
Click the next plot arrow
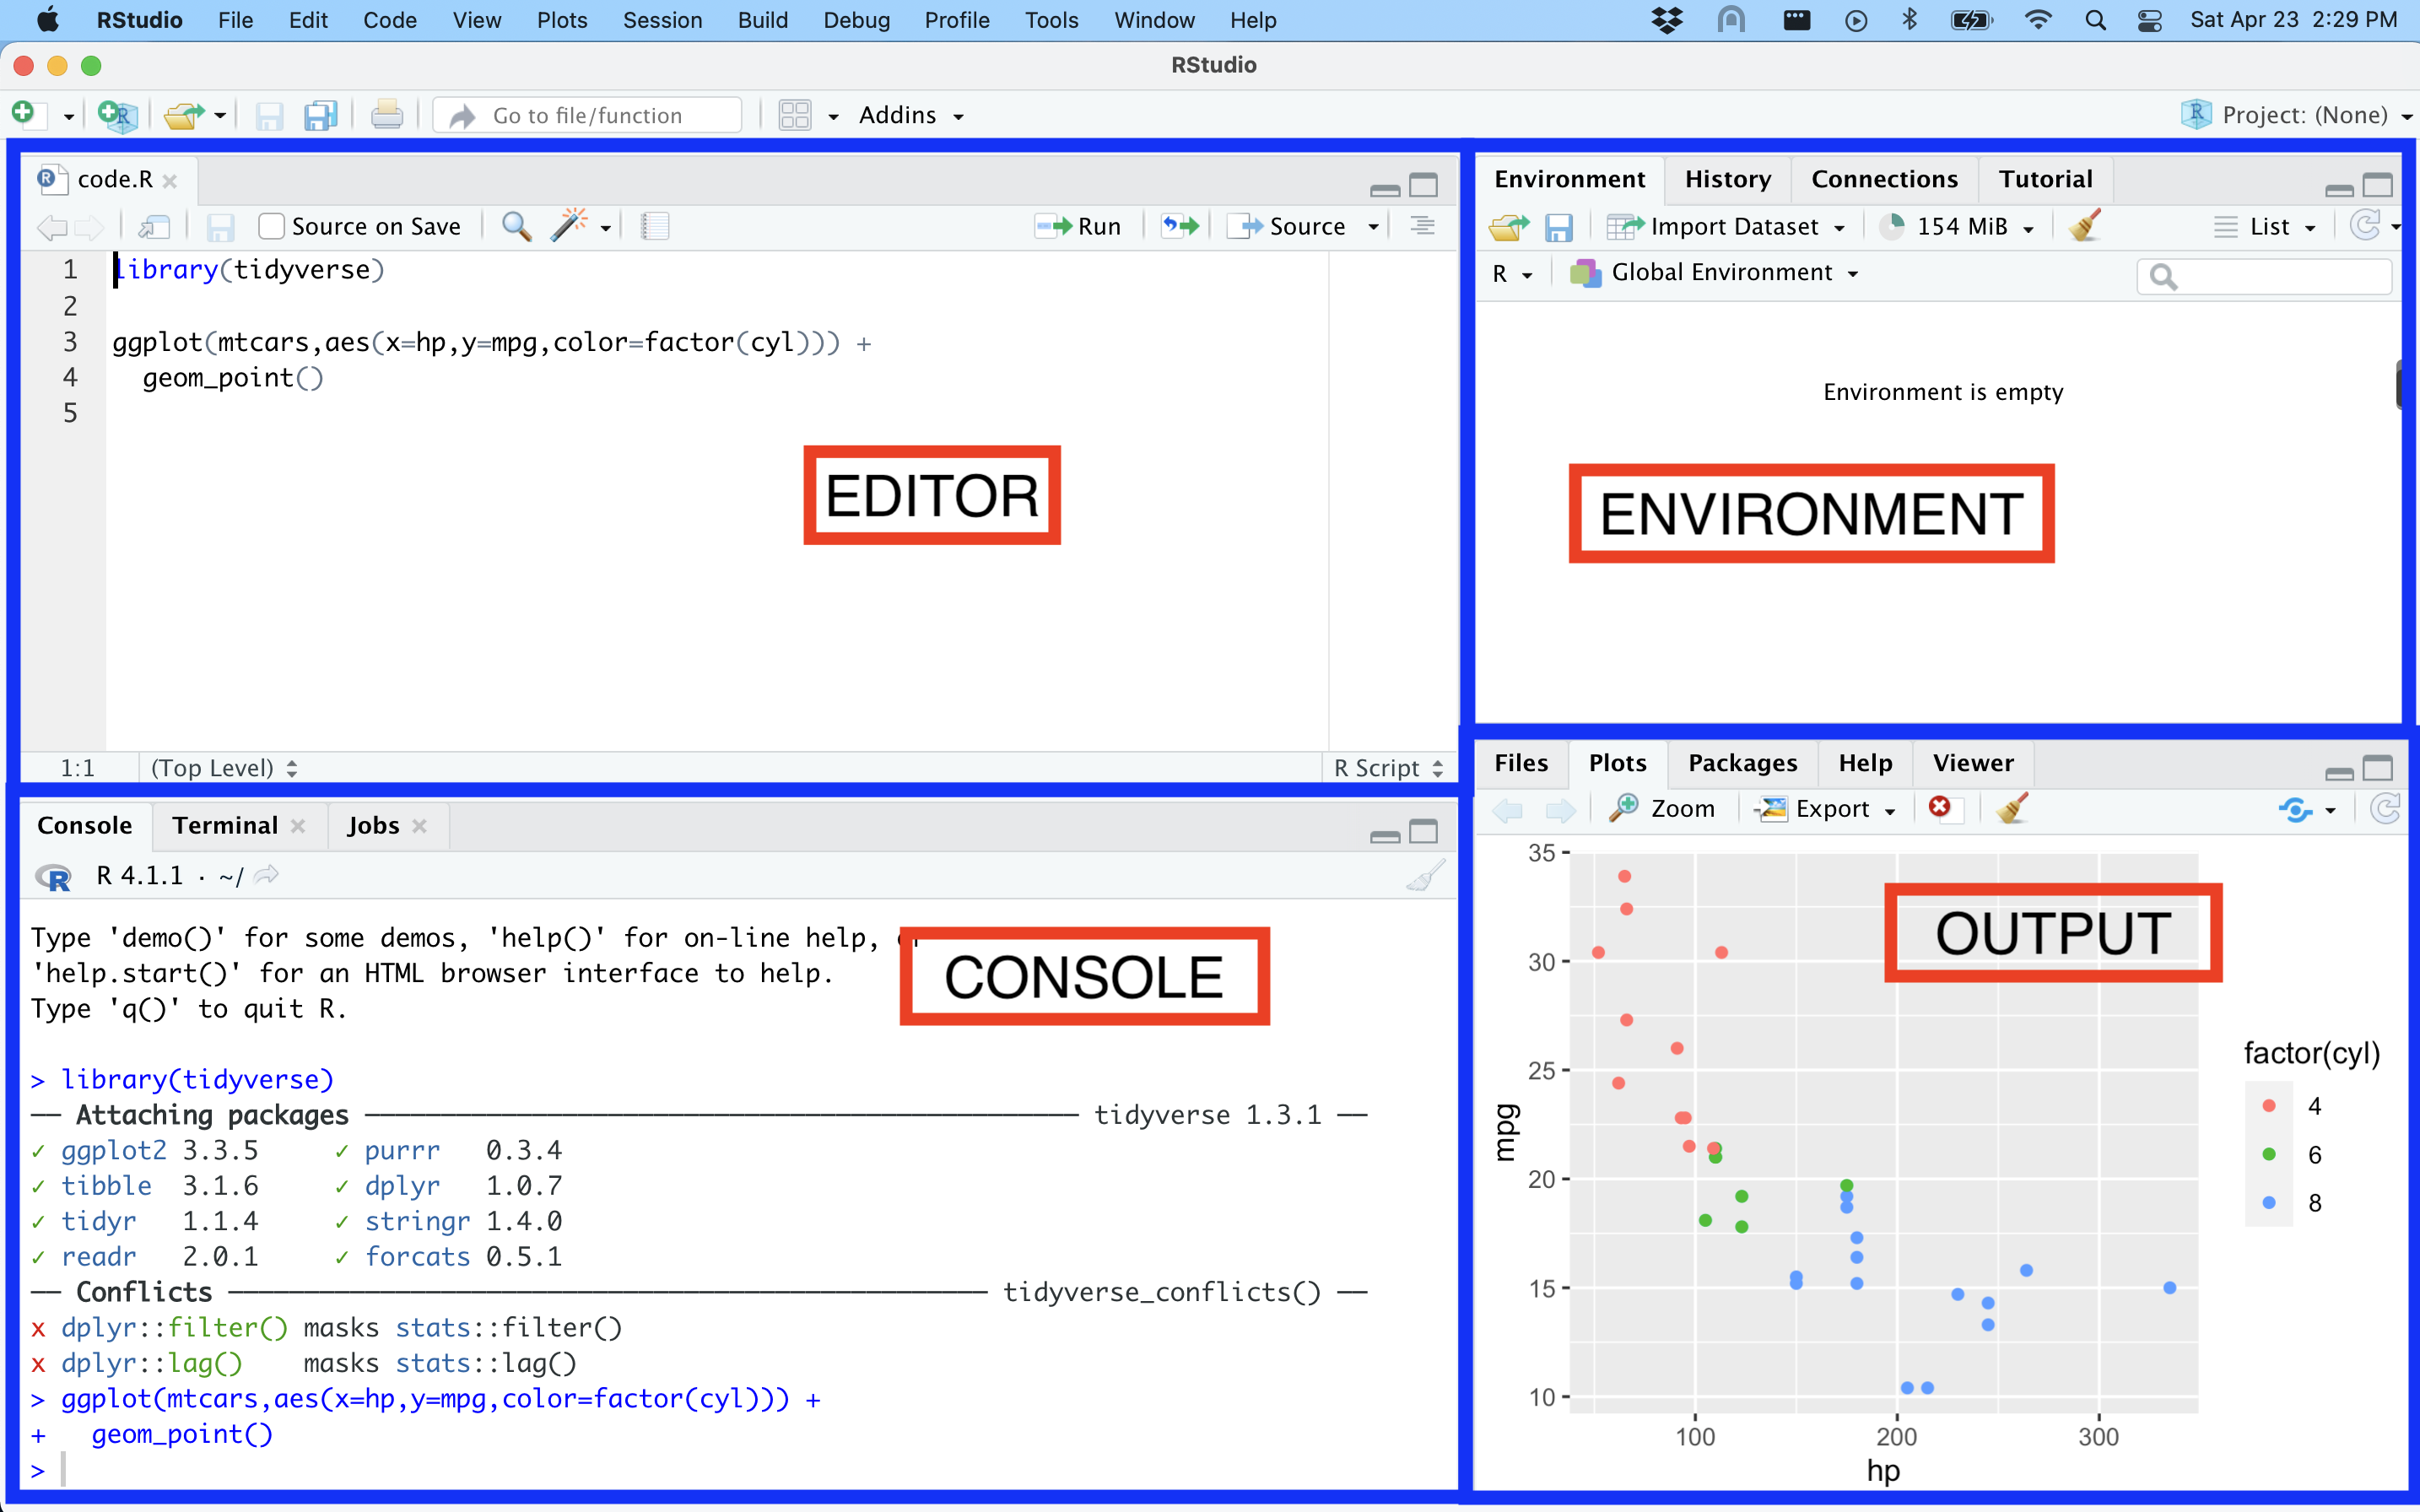click(1561, 809)
